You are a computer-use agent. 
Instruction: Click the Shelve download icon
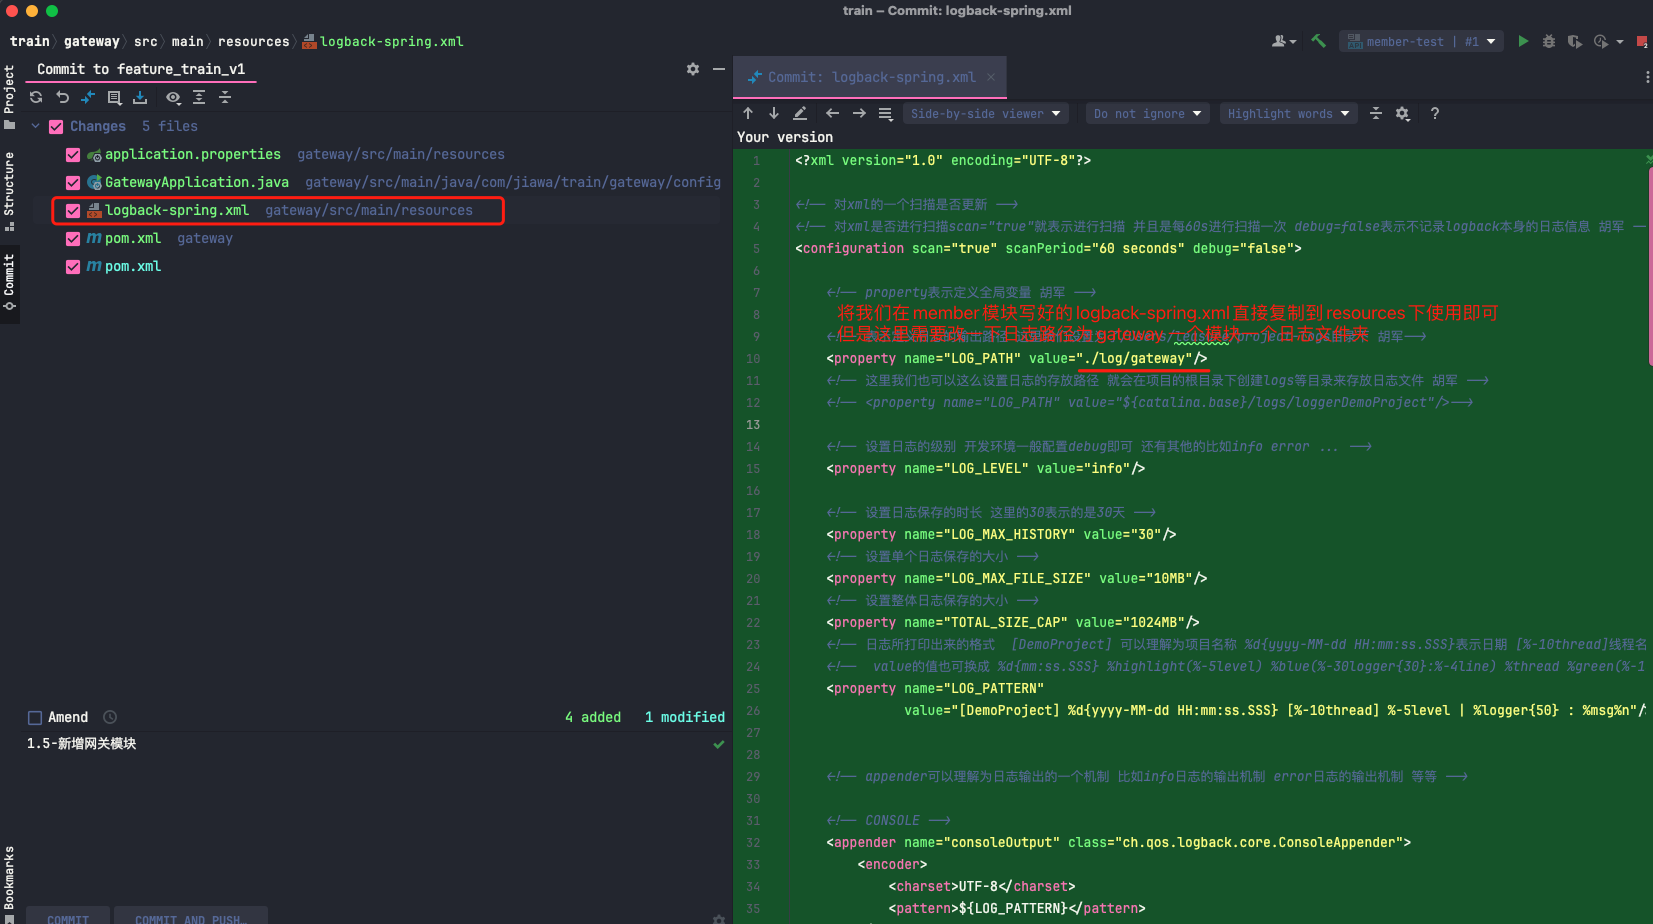(x=140, y=97)
